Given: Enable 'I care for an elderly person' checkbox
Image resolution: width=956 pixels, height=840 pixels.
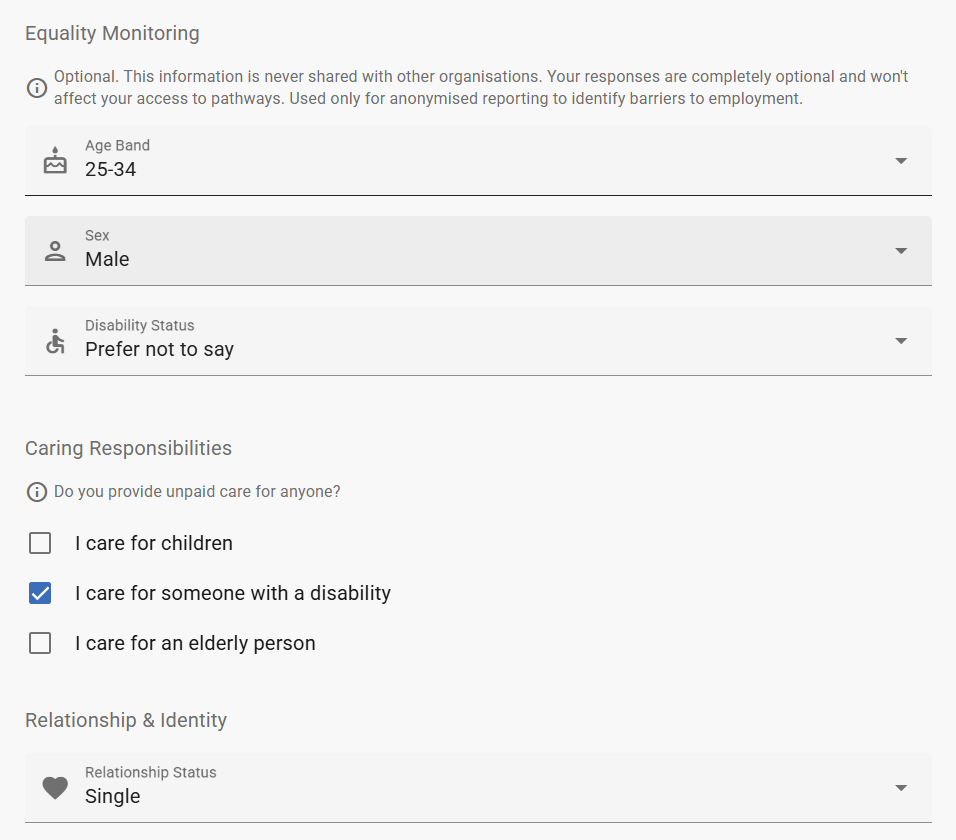Looking at the screenshot, I should pos(40,644).
